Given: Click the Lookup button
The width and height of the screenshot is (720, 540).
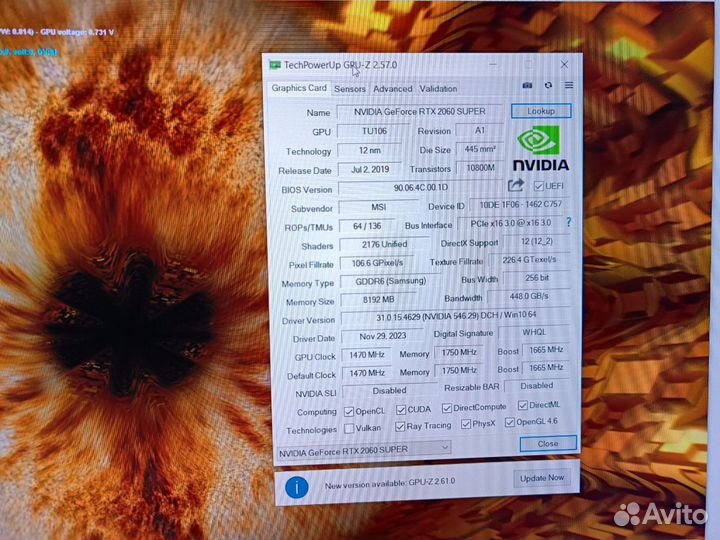Looking at the screenshot, I should point(541,111).
